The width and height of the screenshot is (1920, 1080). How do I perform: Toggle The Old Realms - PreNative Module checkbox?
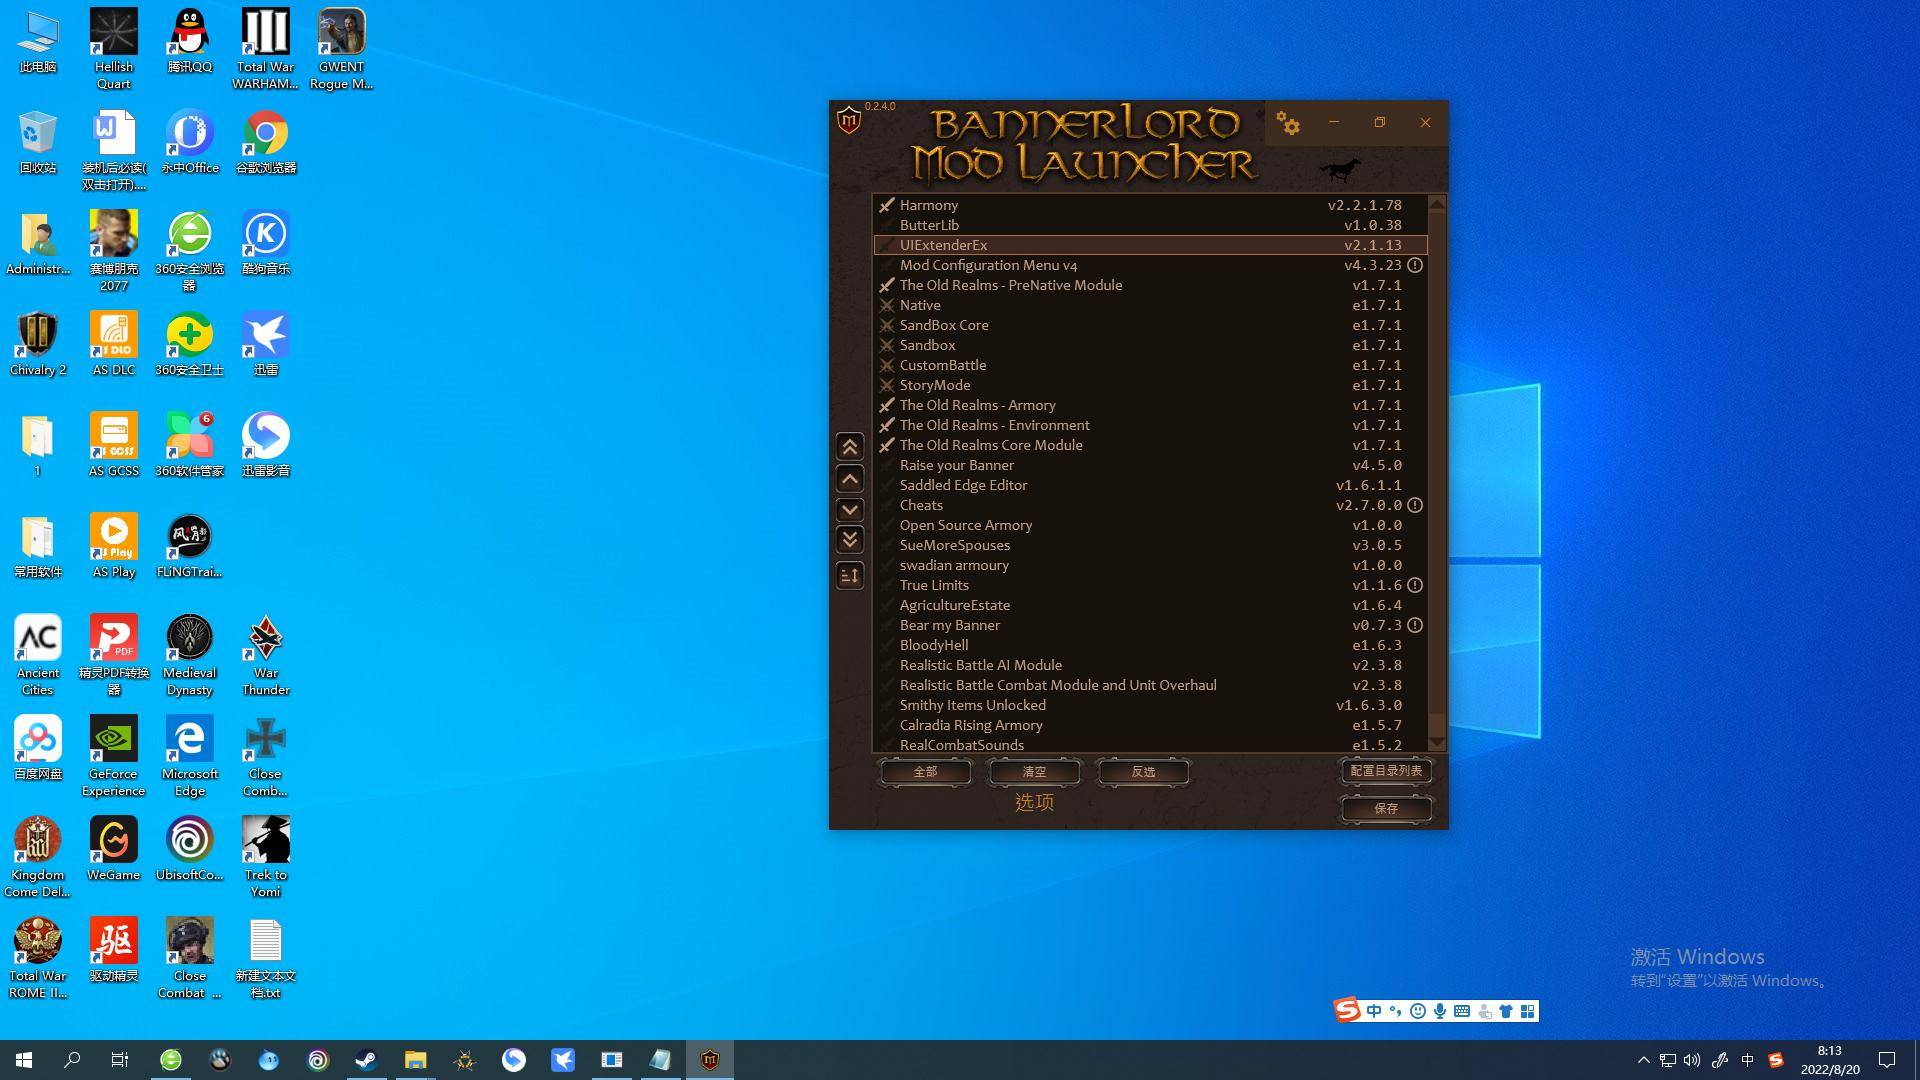tap(887, 285)
